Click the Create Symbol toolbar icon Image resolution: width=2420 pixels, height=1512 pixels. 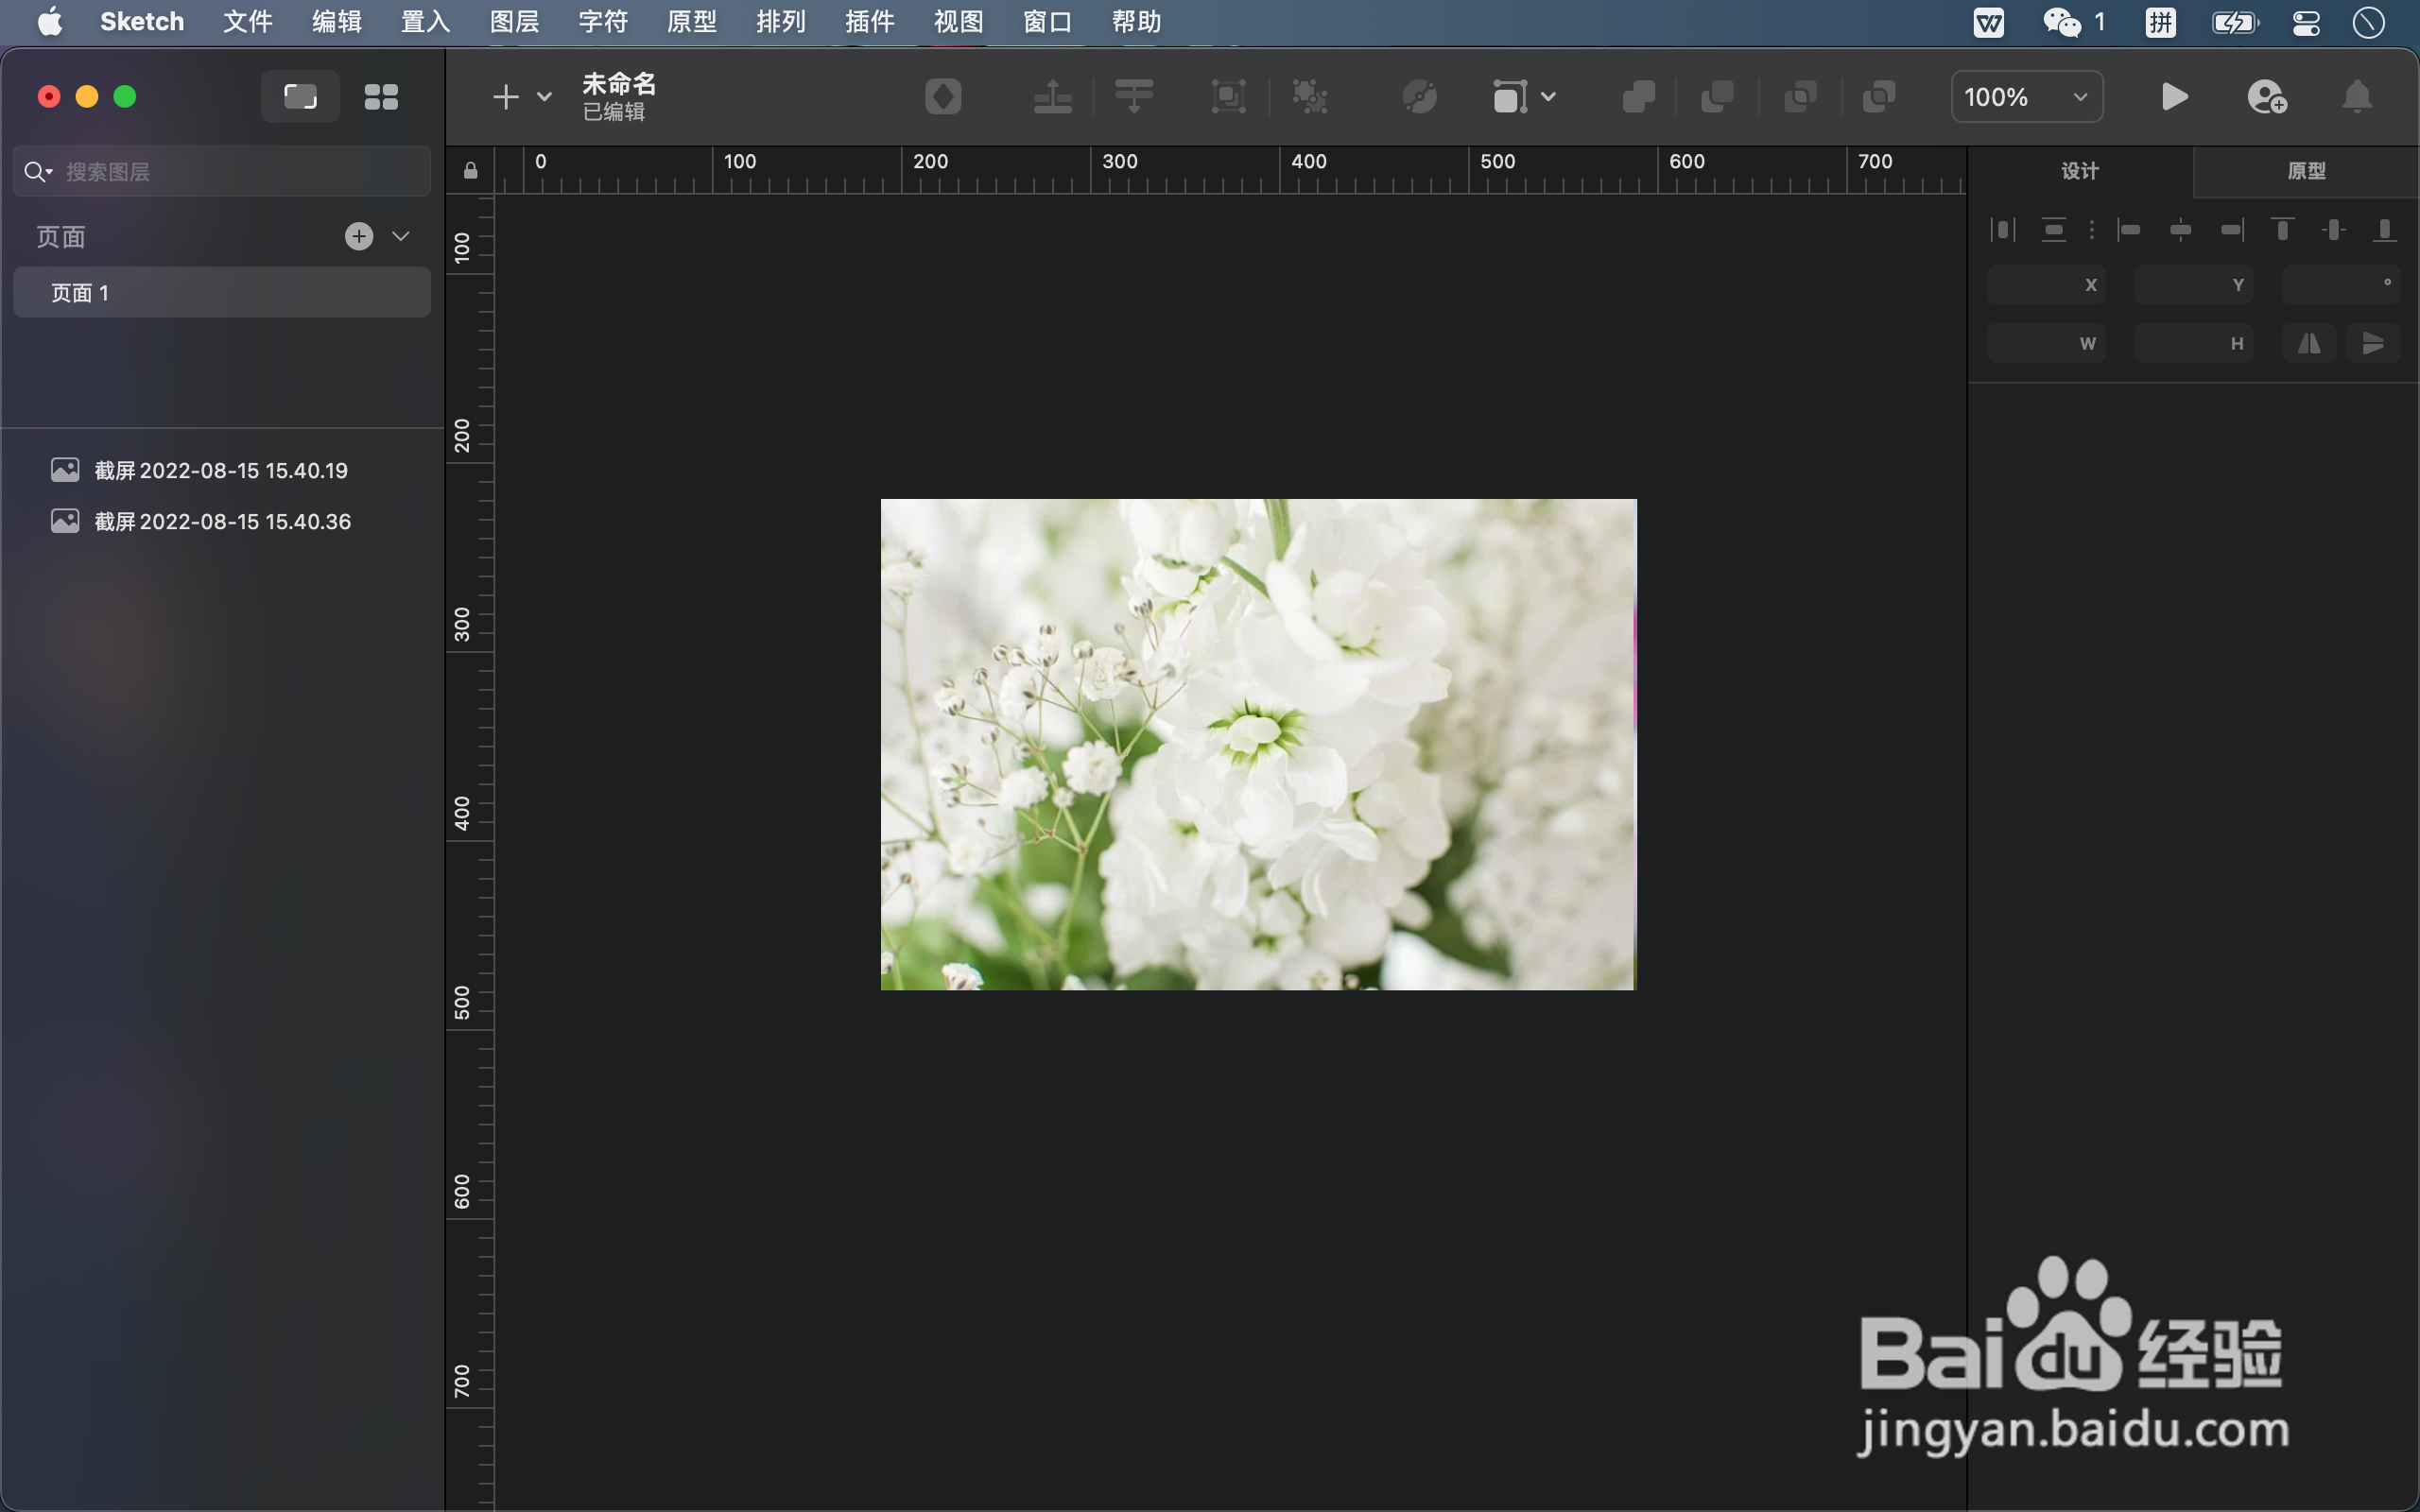[943, 97]
